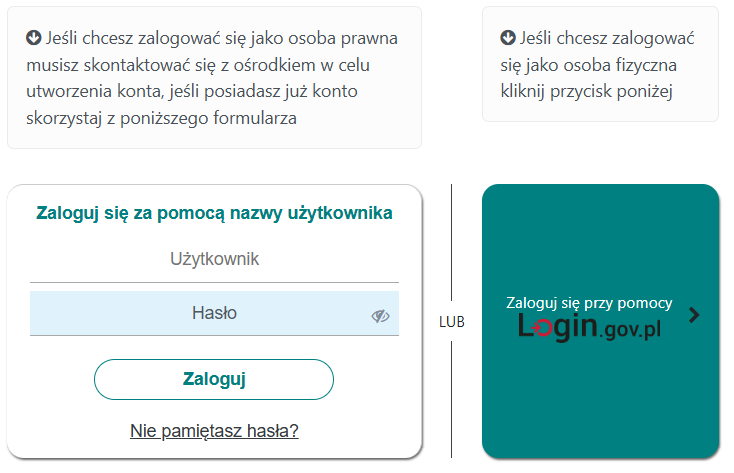Click the osoba fizyczna instruction text
Viewport: 734px width, 473px height.
point(598,65)
